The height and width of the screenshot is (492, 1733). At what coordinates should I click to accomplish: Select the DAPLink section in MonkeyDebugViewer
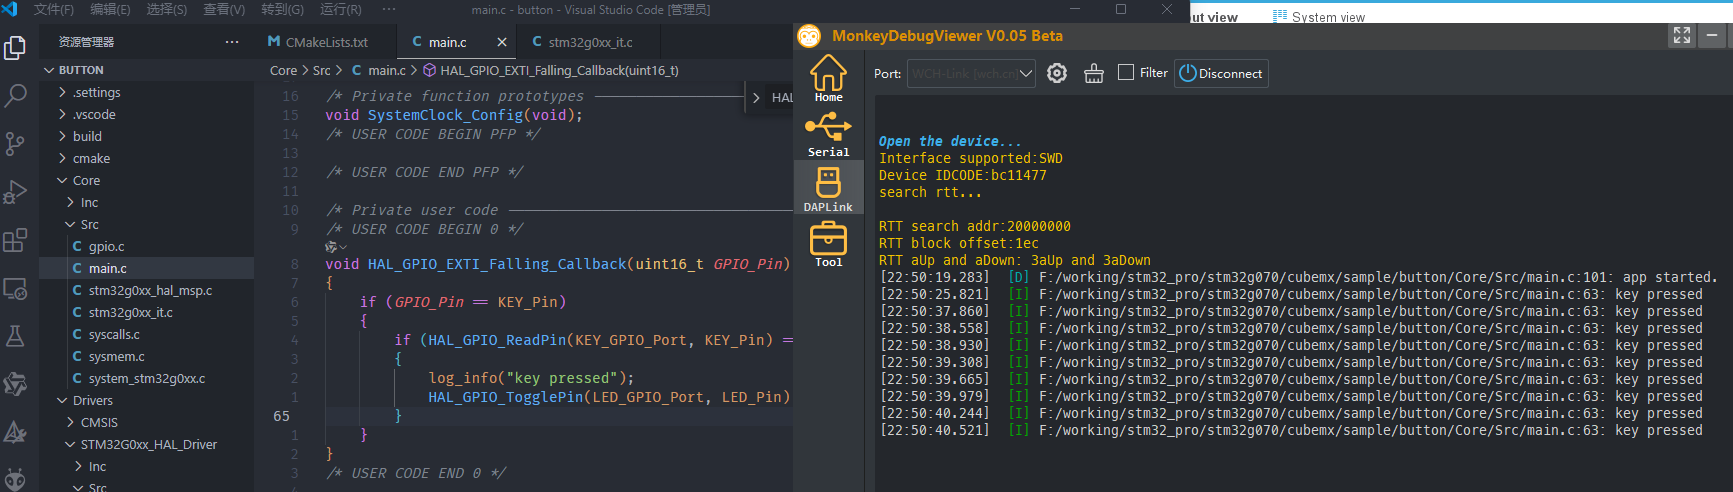[828, 189]
